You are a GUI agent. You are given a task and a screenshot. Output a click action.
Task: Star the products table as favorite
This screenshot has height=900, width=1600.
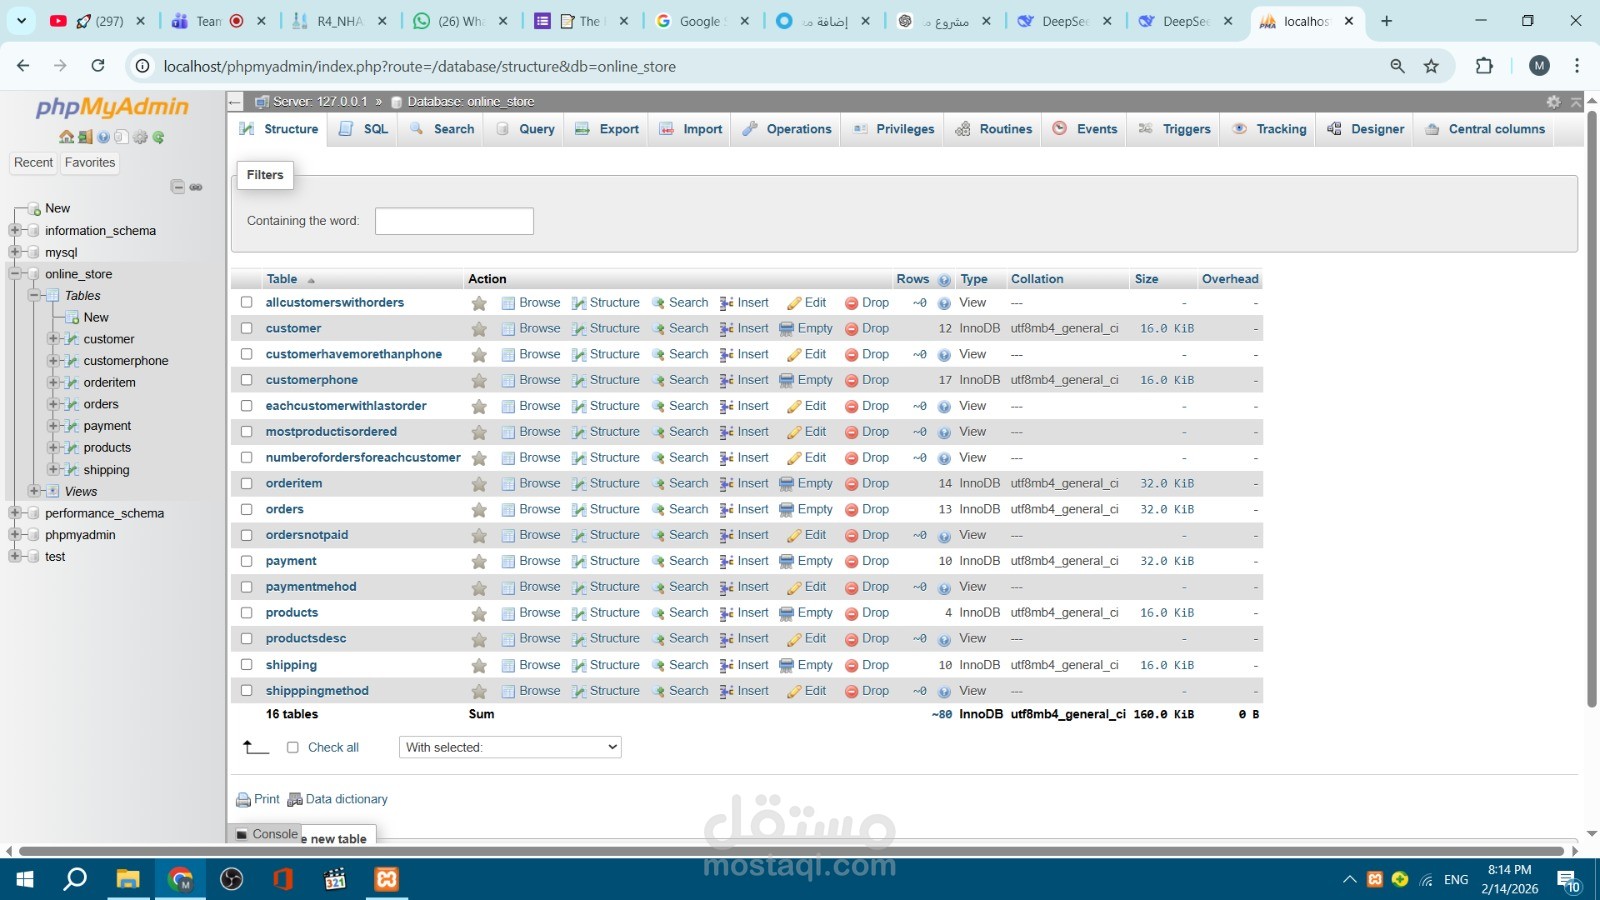(x=479, y=614)
